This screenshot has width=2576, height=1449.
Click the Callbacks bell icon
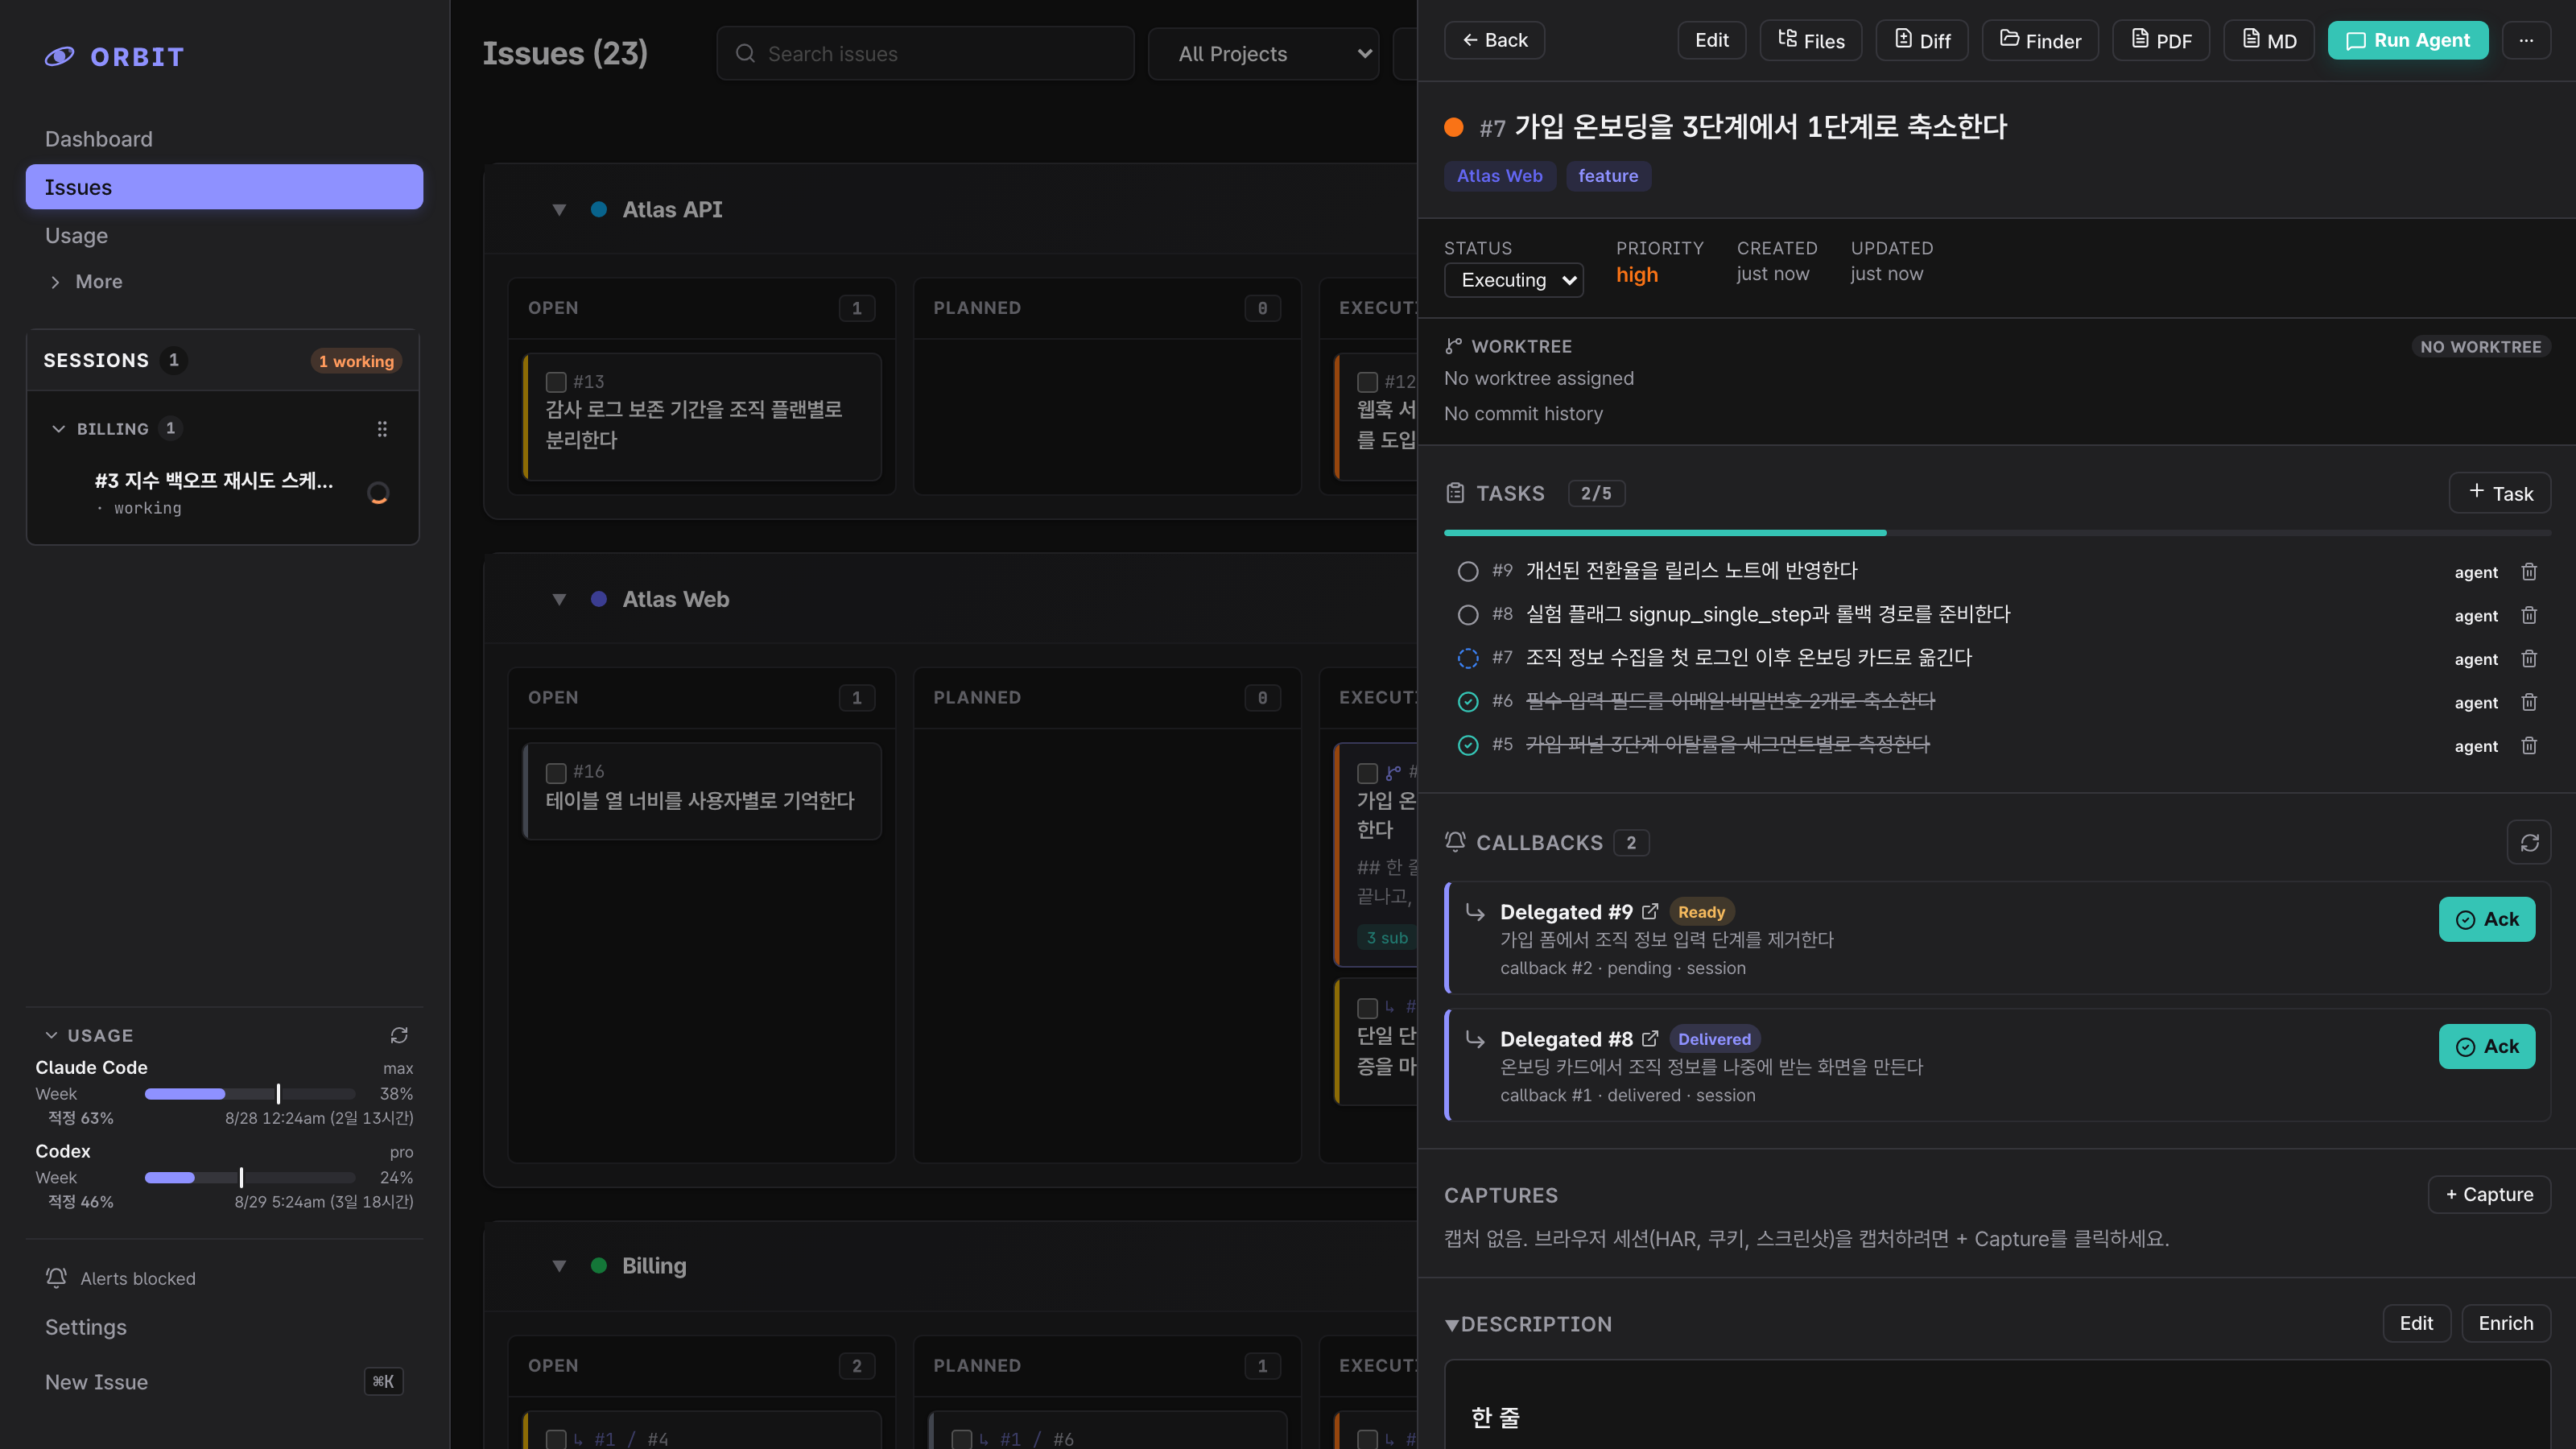click(x=1455, y=842)
